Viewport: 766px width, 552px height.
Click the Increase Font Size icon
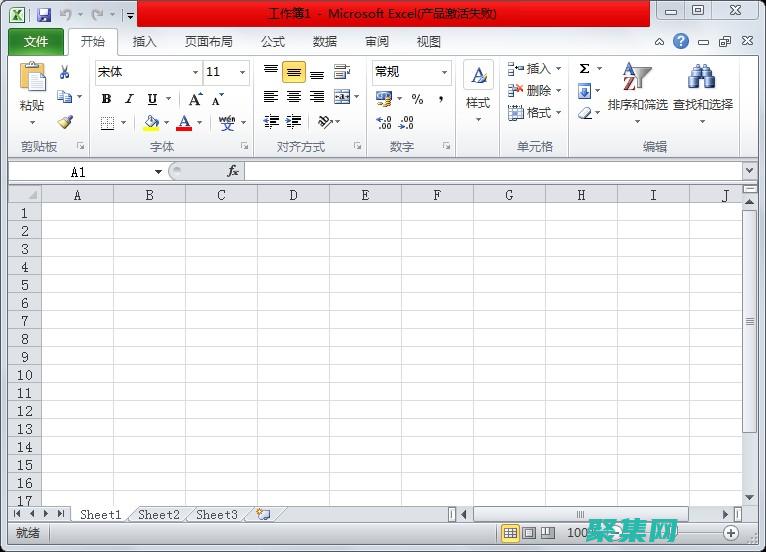coord(195,99)
